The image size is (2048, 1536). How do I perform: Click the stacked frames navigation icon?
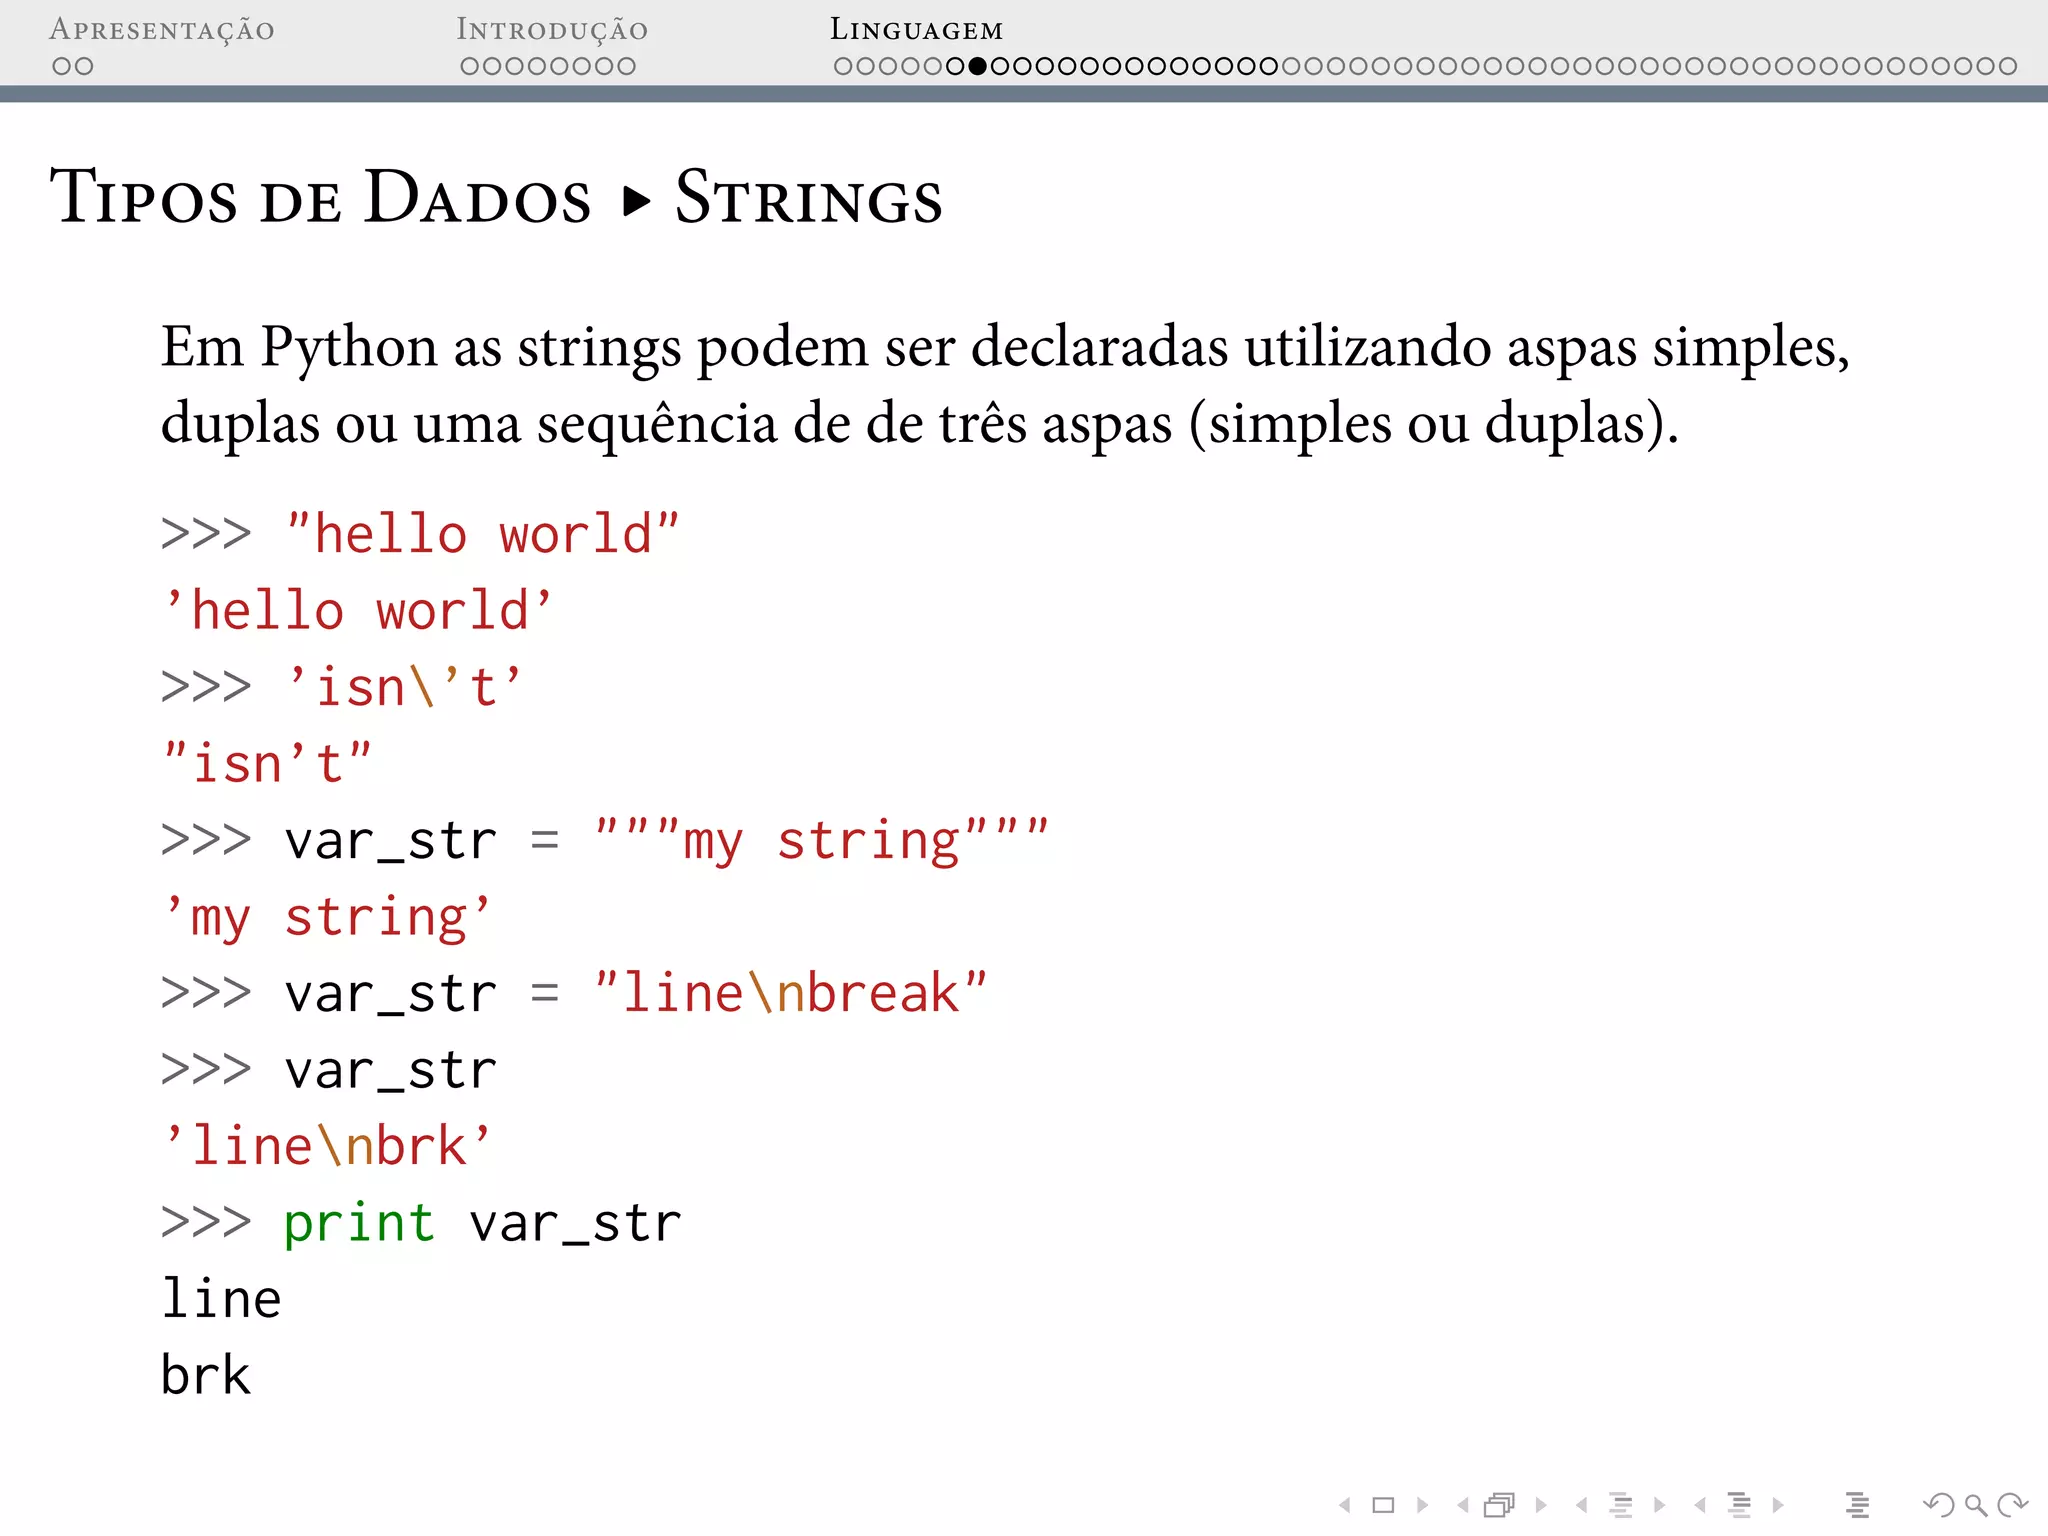click(1500, 1504)
